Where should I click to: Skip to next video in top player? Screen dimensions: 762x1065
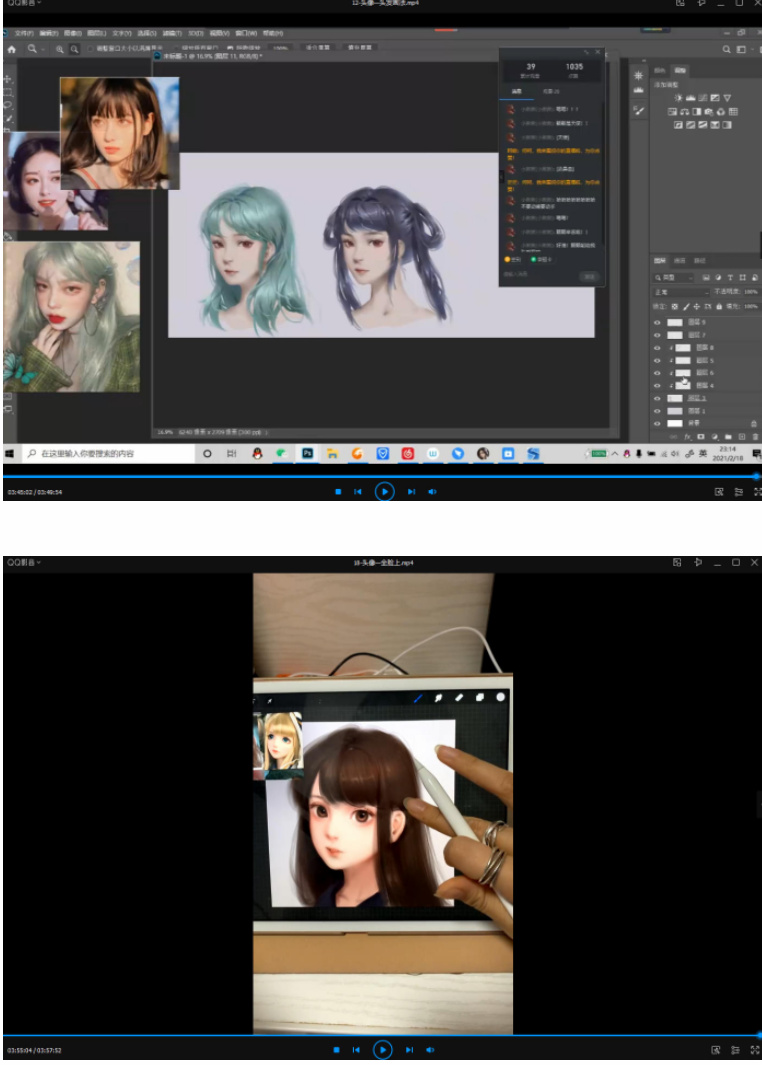tap(411, 492)
